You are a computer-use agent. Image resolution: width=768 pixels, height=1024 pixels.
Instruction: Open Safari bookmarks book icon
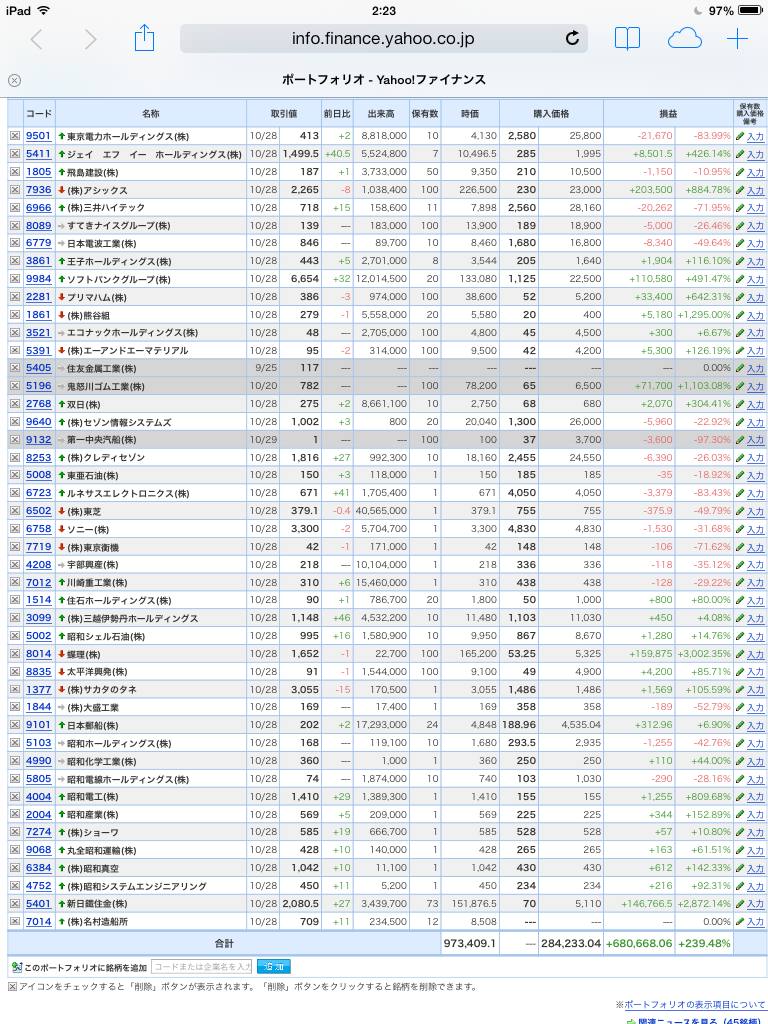[627, 39]
